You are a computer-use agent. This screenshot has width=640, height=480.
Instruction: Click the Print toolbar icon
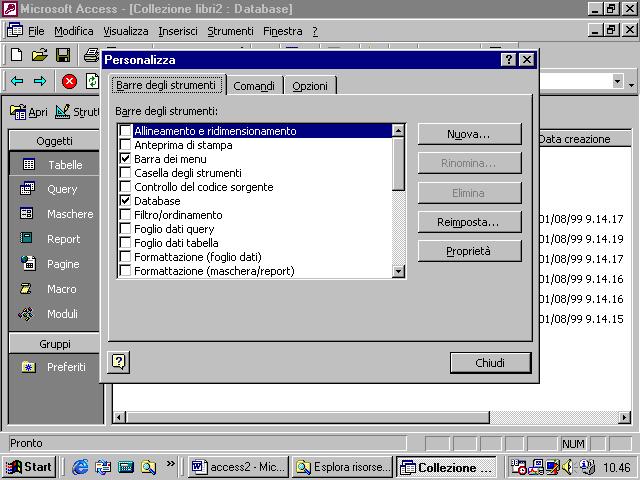pyautogui.click(x=91, y=55)
